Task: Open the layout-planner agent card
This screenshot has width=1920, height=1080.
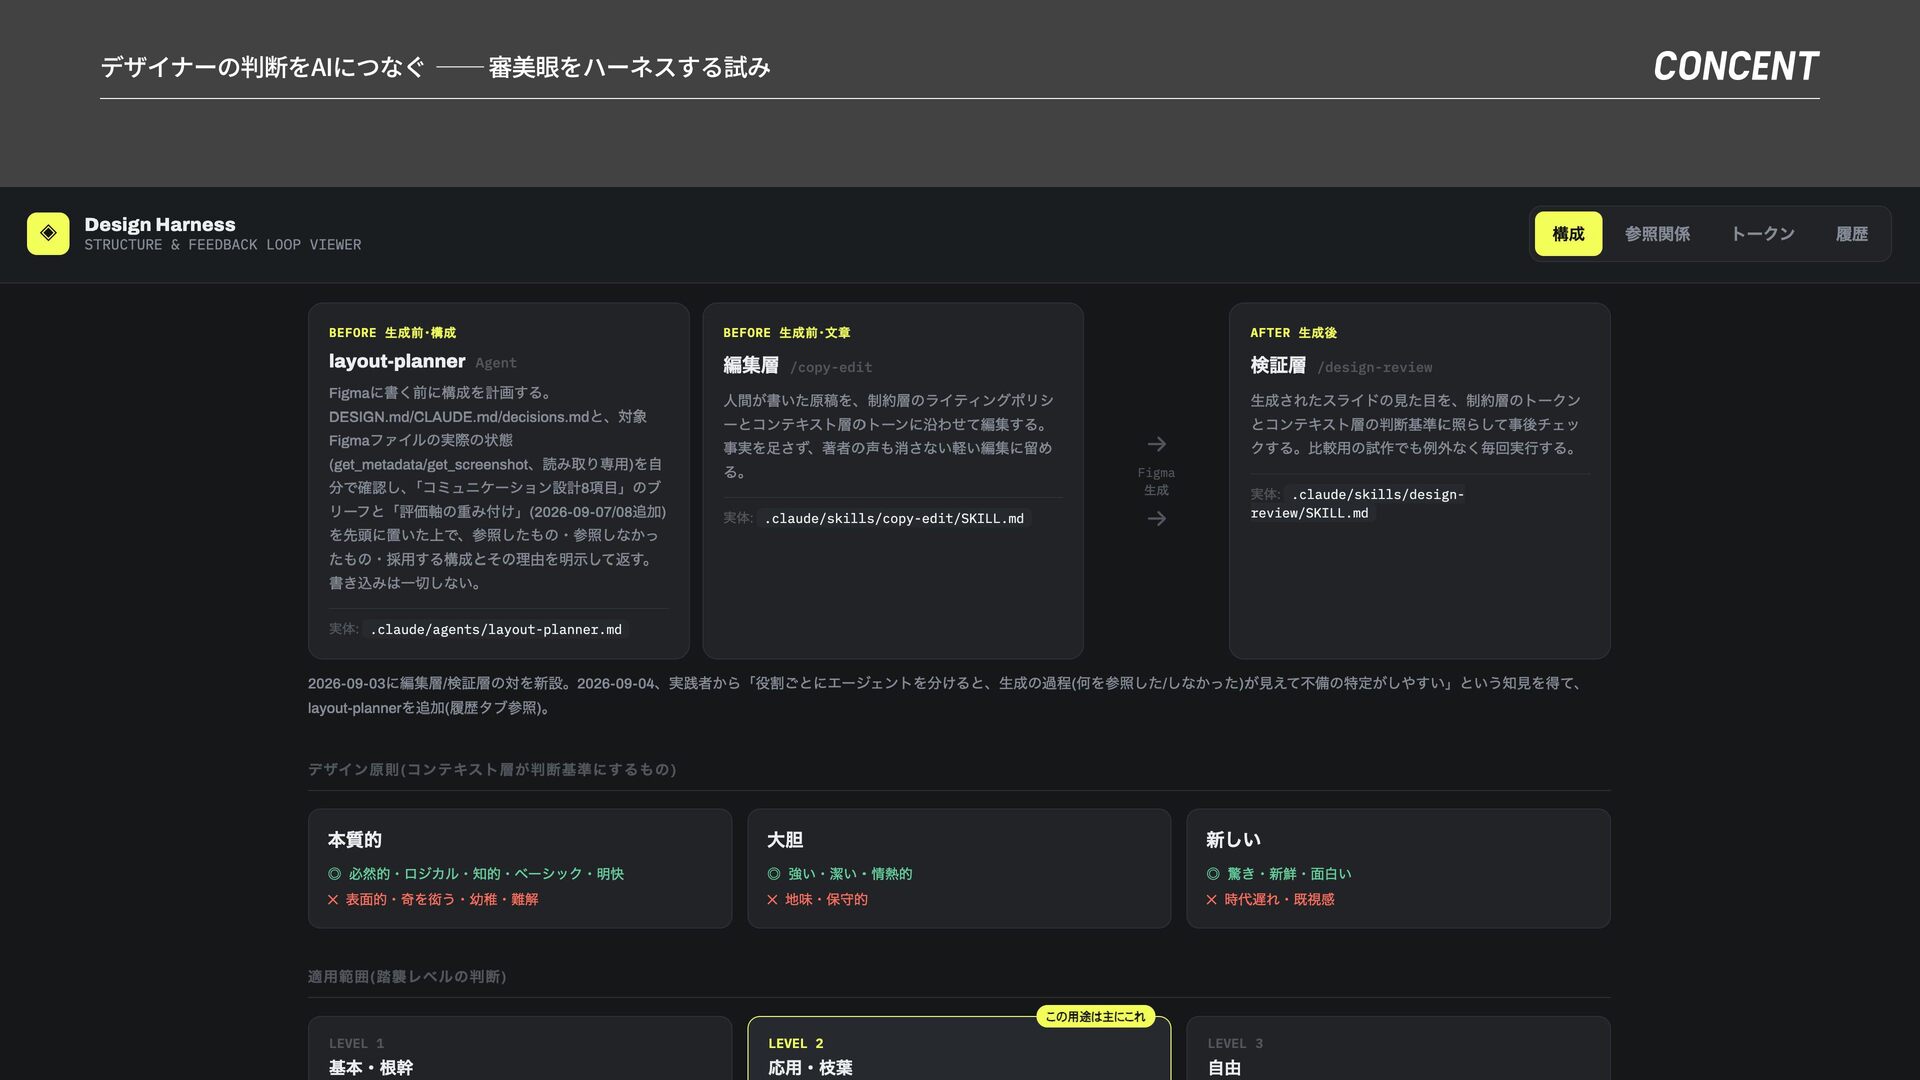Action: [499, 481]
